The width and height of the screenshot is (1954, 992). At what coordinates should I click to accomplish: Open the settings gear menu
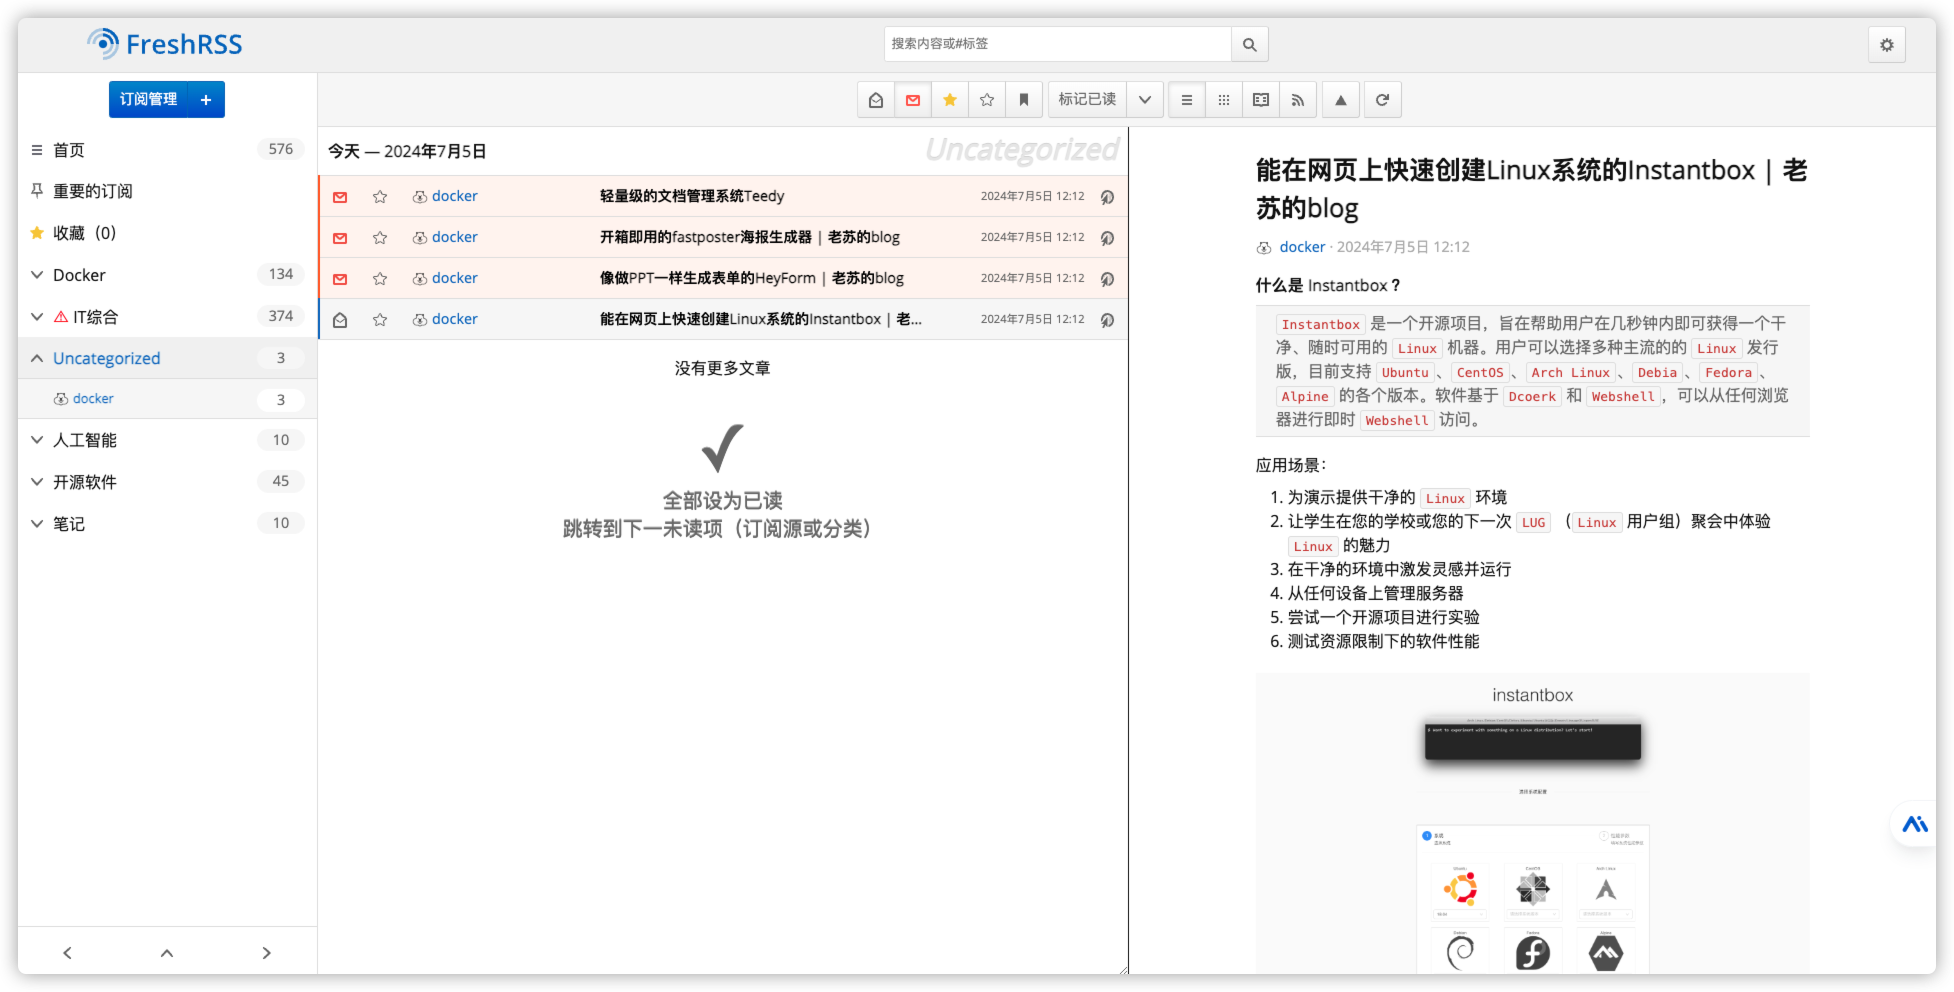pos(1886,44)
